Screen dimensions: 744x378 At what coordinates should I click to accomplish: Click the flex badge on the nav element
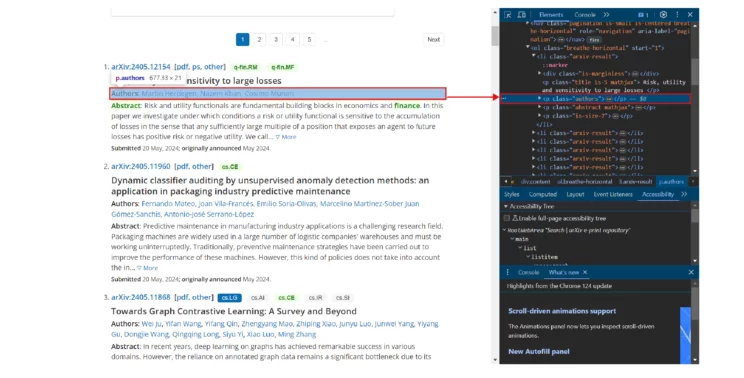pos(594,40)
